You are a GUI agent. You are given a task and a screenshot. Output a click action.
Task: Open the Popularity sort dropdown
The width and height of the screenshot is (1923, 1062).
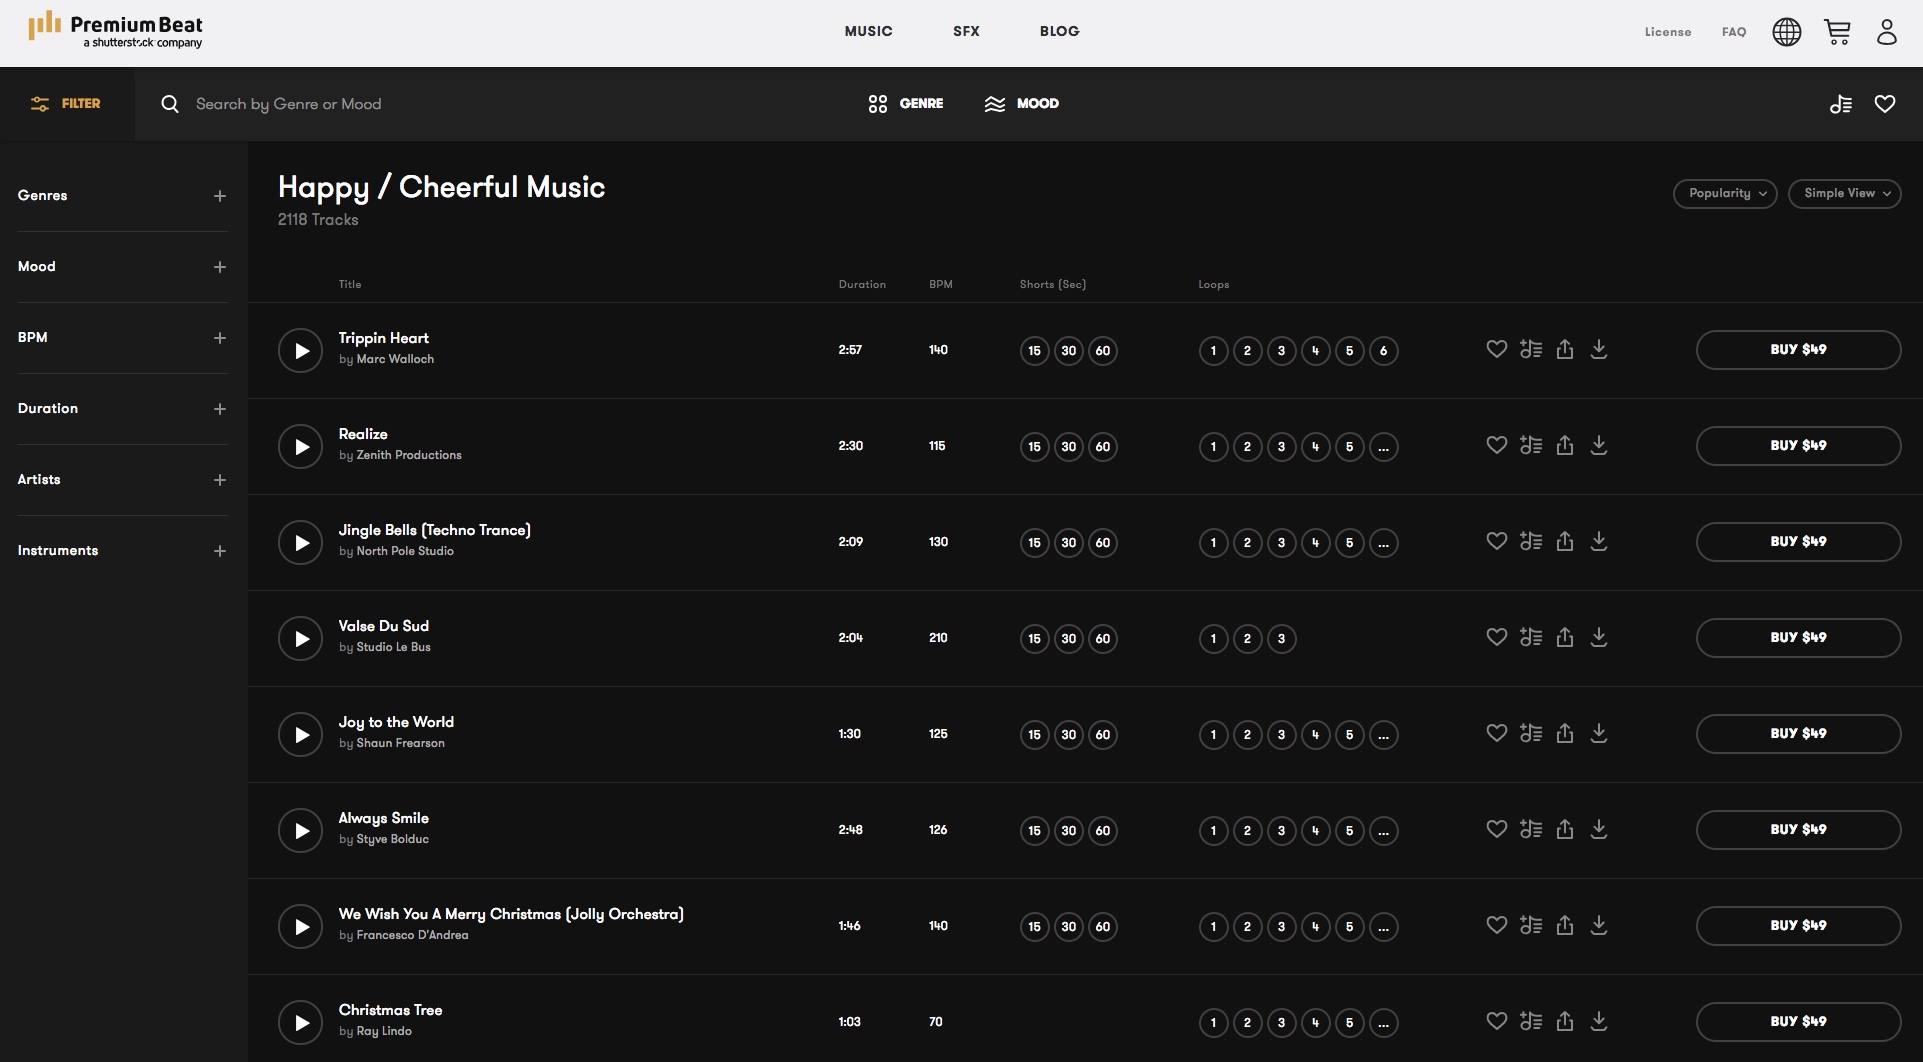[1724, 193]
